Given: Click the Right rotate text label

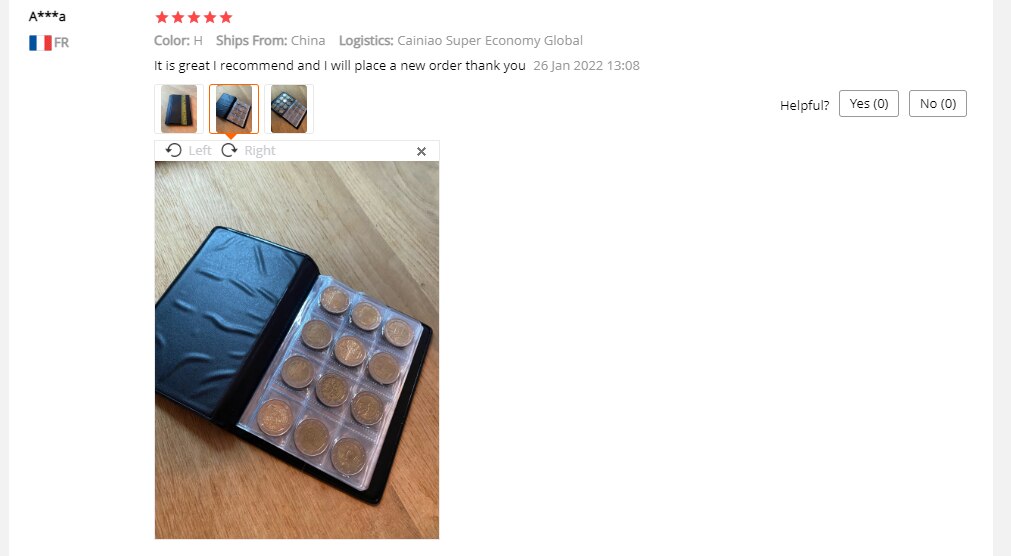Looking at the screenshot, I should coord(260,150).
